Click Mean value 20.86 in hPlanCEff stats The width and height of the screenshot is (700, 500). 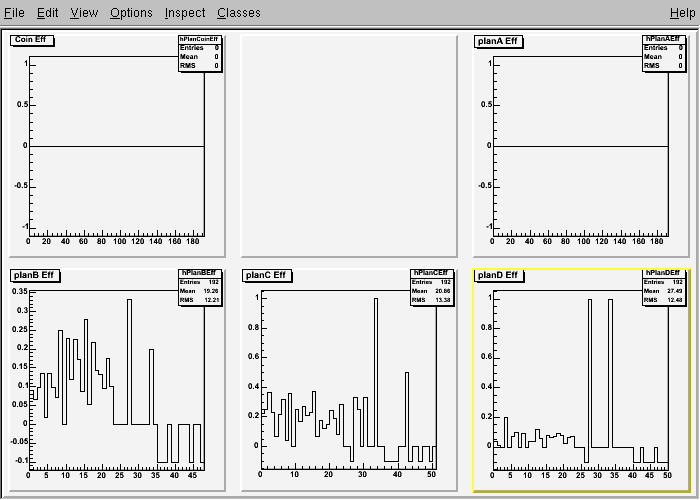pos(443,291)
